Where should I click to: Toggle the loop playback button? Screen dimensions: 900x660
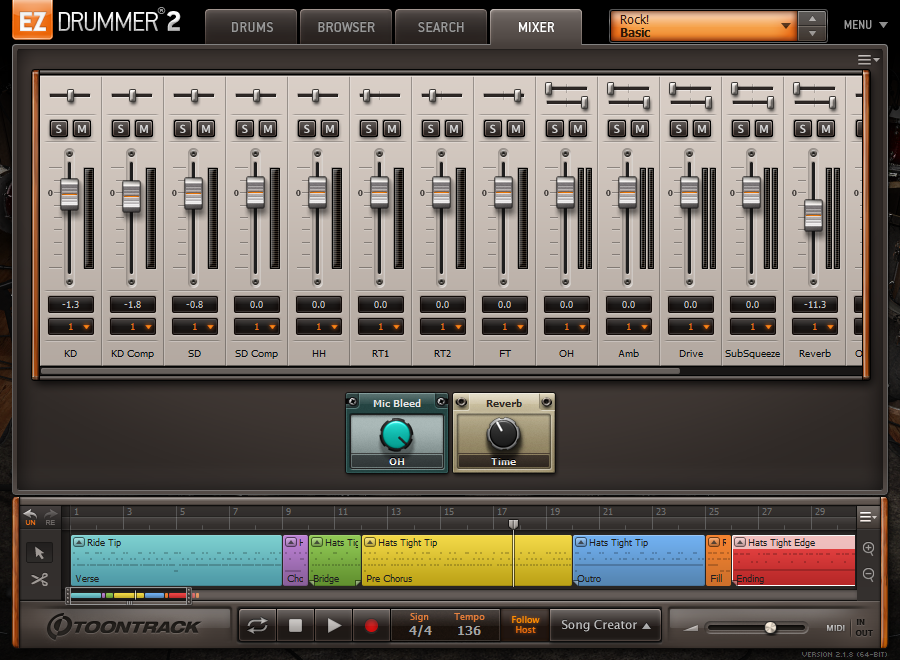257,626
